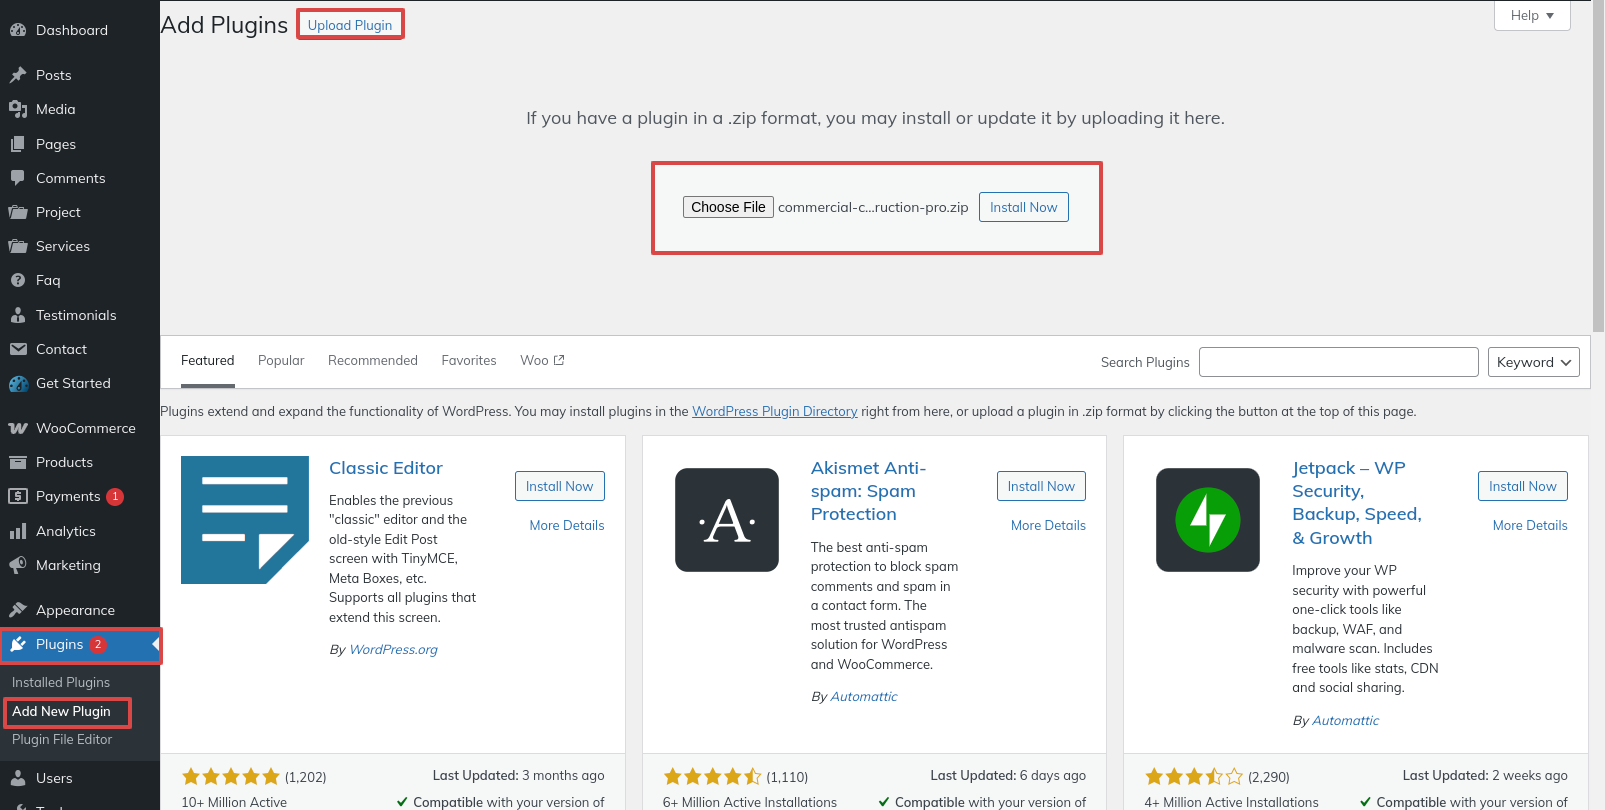
Task: Click the Akismet plugin logo thumbnail
Action: click(727, 520)
